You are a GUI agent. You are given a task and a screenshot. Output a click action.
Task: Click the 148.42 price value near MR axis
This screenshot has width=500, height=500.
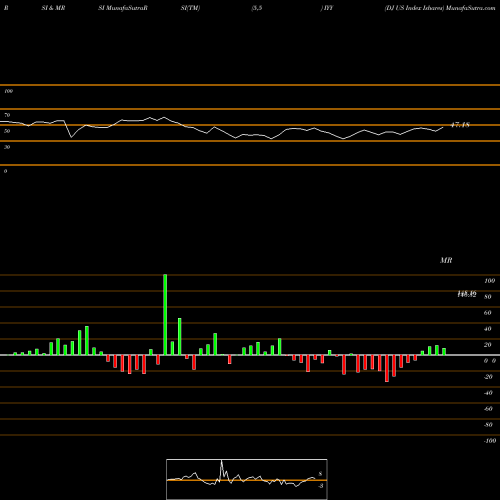(x=467, y=294)
